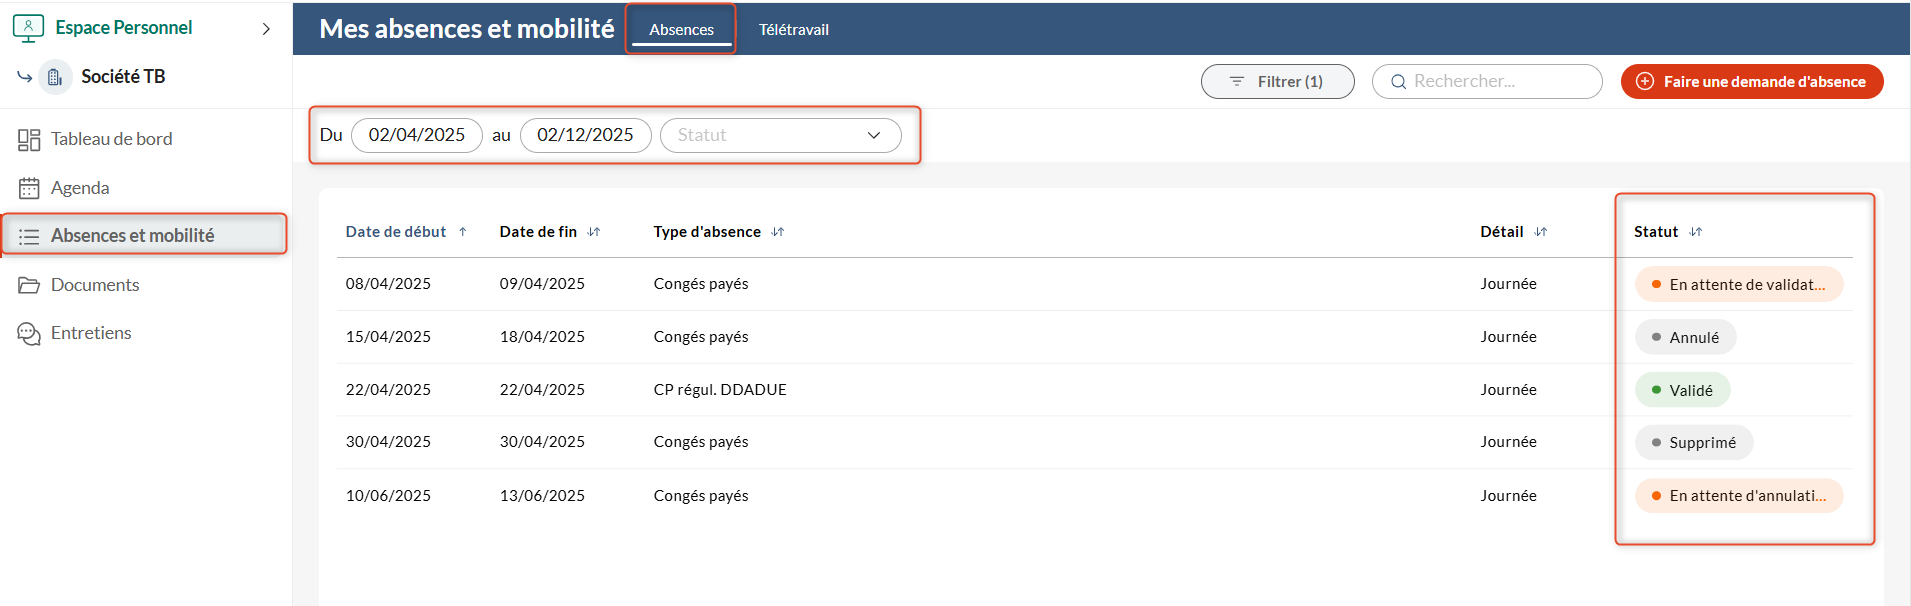1911x606 pixels.
Task: Select the 13/06/2025 end date cell
Action: pos(542,496)
